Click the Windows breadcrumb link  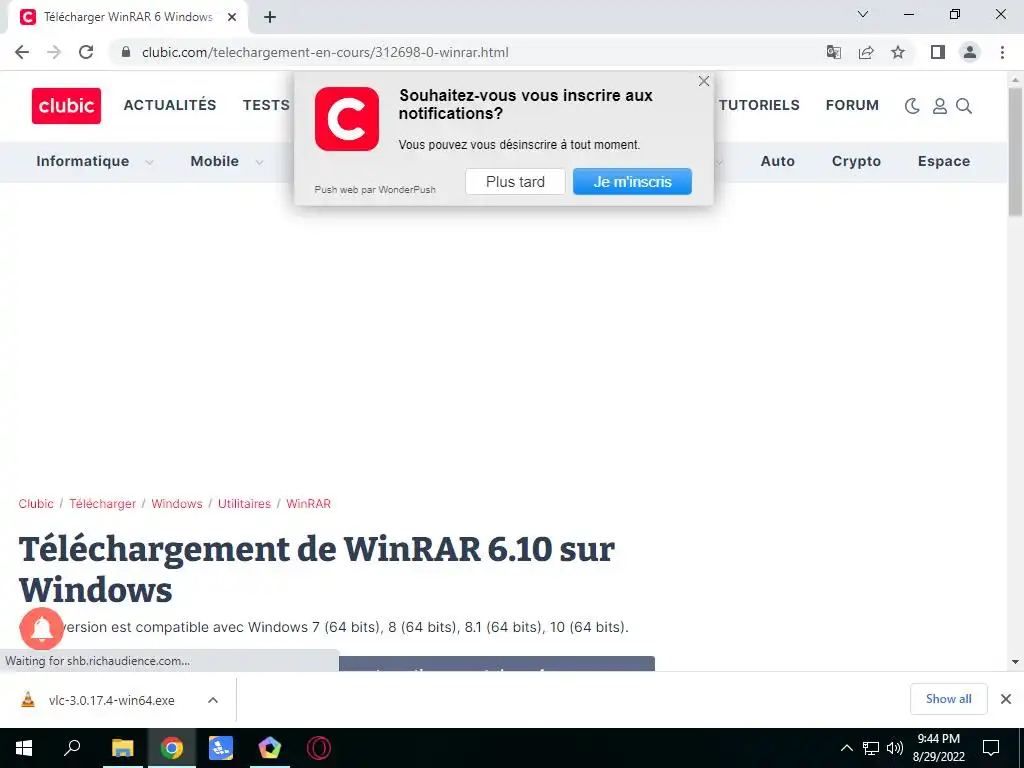coord(177,504)
